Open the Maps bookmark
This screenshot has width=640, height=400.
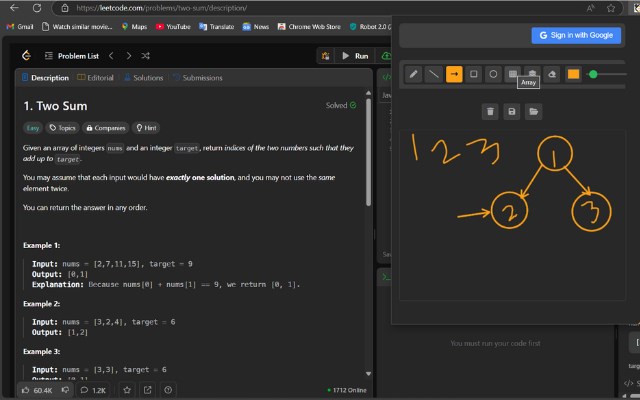tap(134, 27)
